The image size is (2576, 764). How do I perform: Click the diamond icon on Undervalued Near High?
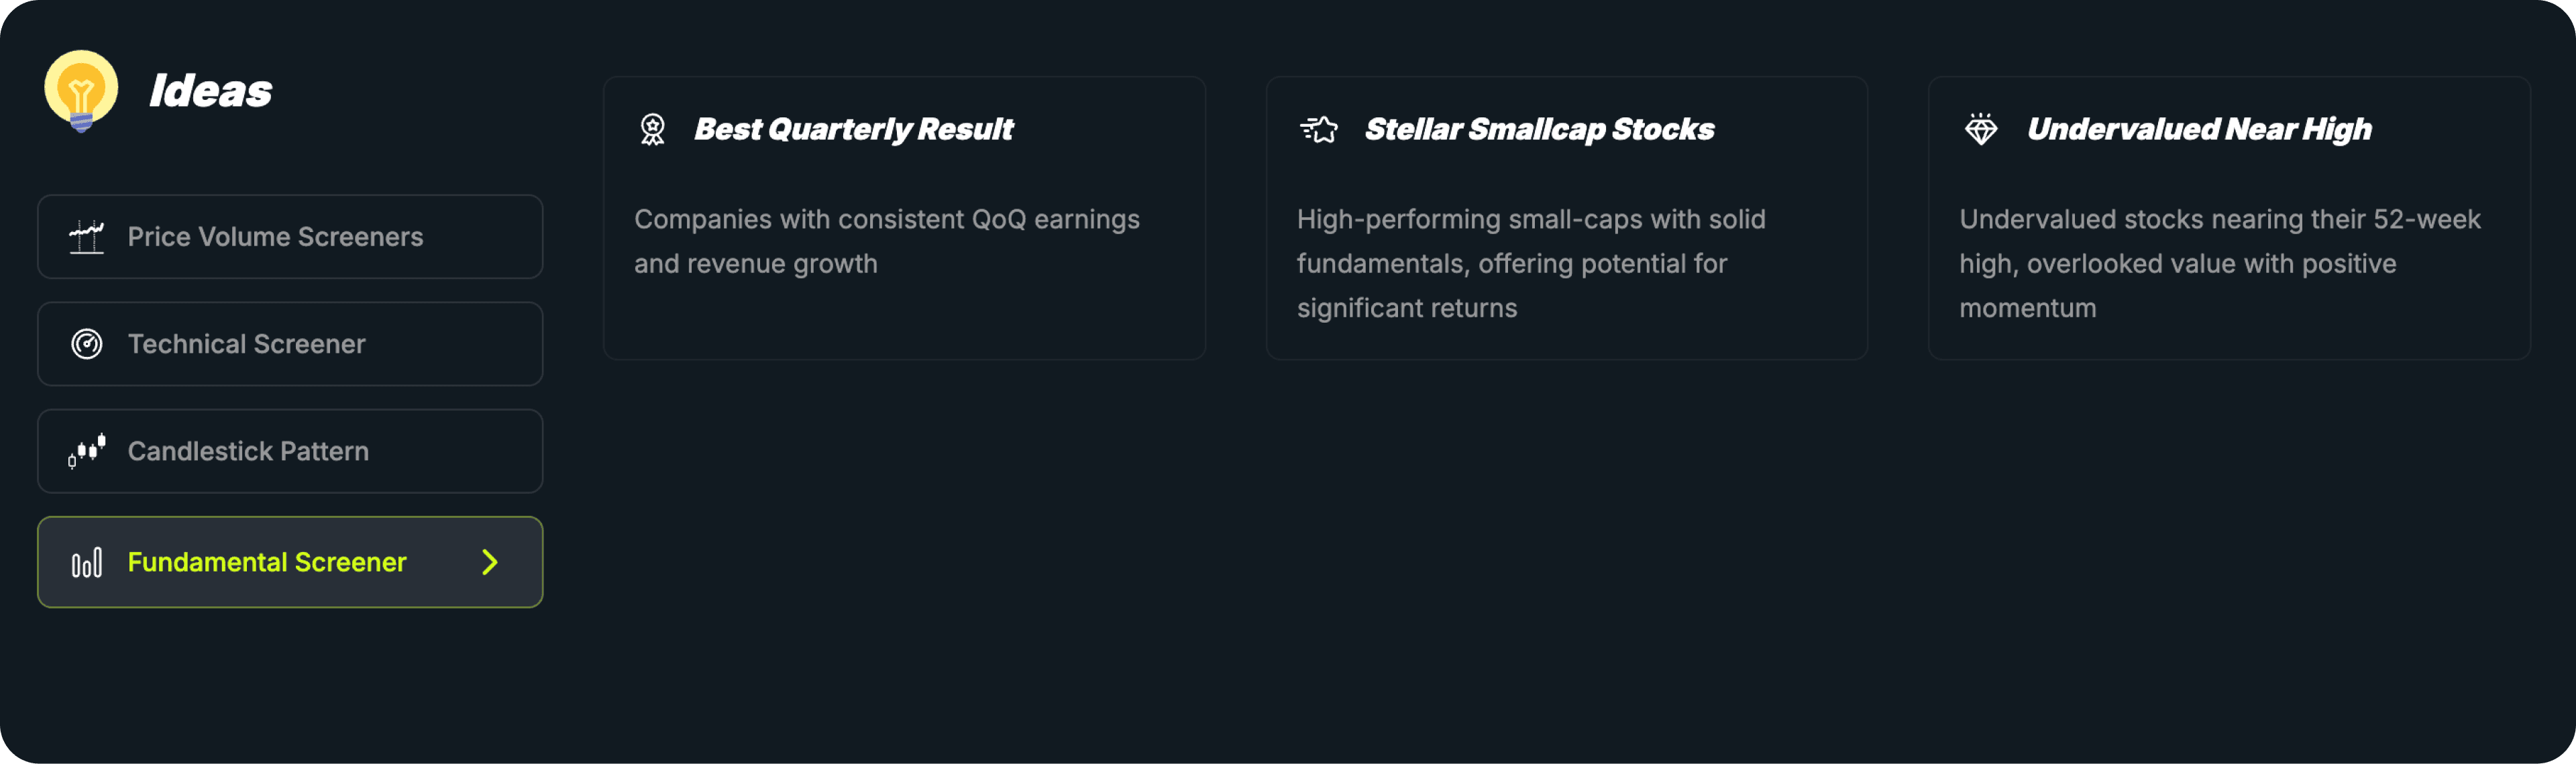coord(1981,129)
